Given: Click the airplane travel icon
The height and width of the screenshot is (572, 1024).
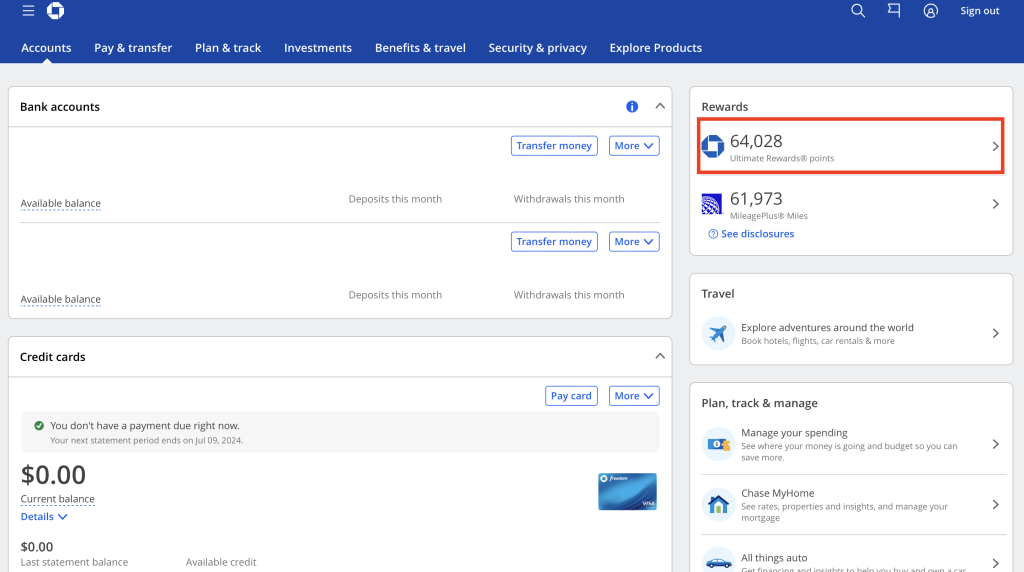Looking at the screenshot, I should pyautogui.click(x=718, y=334).
